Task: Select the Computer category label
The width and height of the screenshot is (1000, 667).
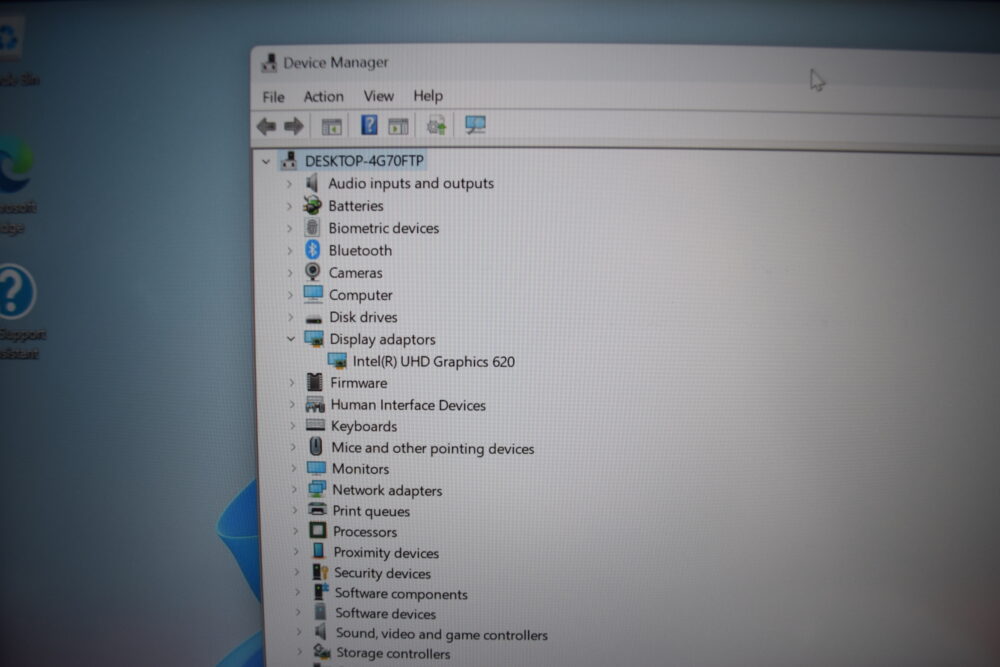Action: (x=360, y=295)
